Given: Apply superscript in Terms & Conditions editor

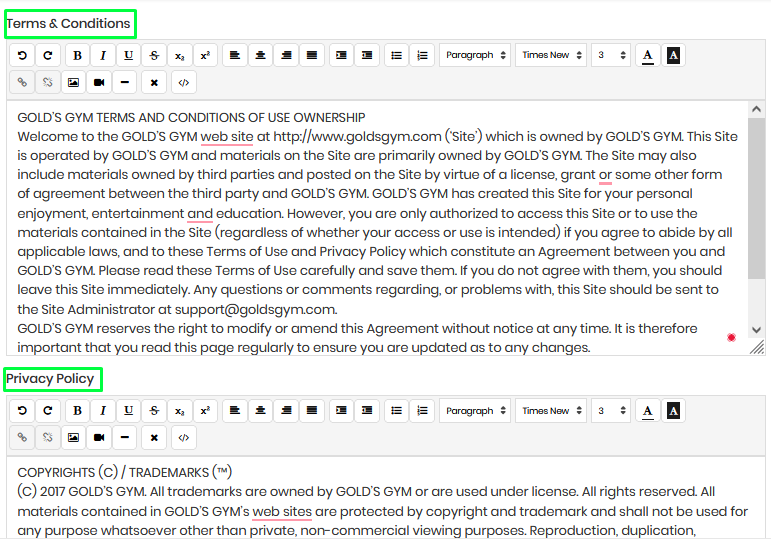Looking at the screenshot, I should [x=205, y=55].
